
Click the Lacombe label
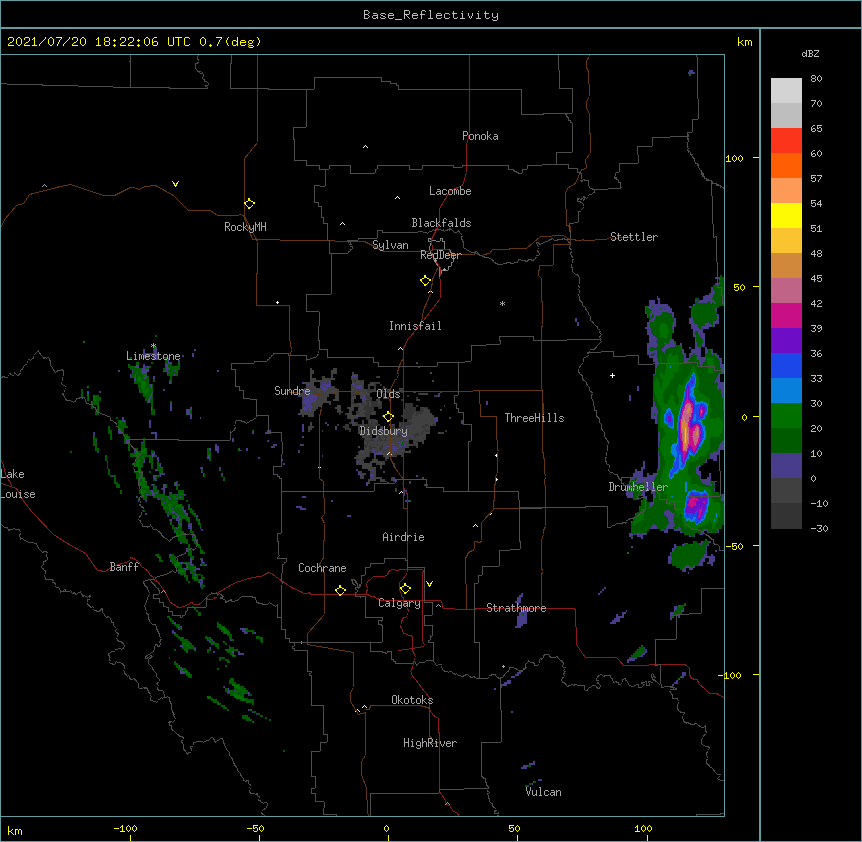[450, 191]
